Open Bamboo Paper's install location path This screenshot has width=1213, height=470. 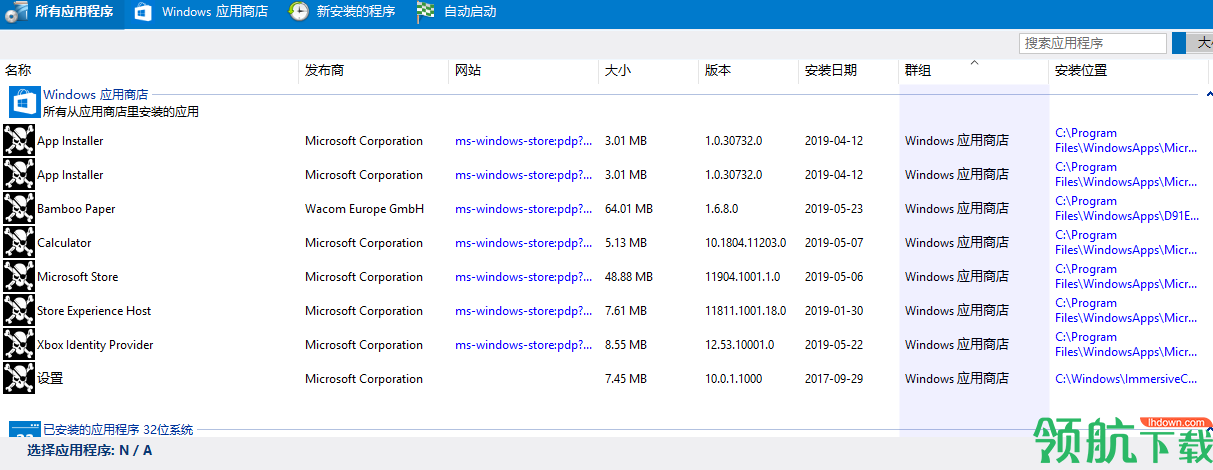coord(1126,209)
